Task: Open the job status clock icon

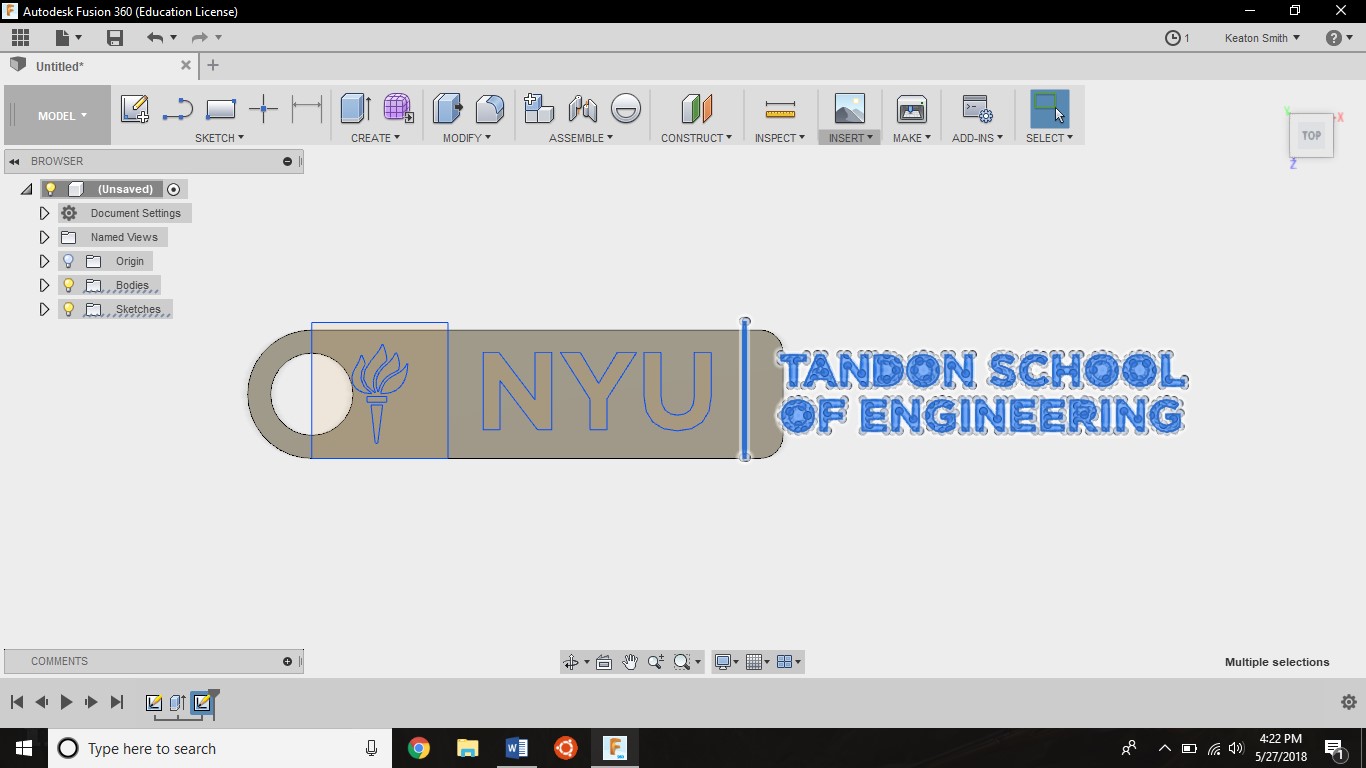Action: [1173, 38]
